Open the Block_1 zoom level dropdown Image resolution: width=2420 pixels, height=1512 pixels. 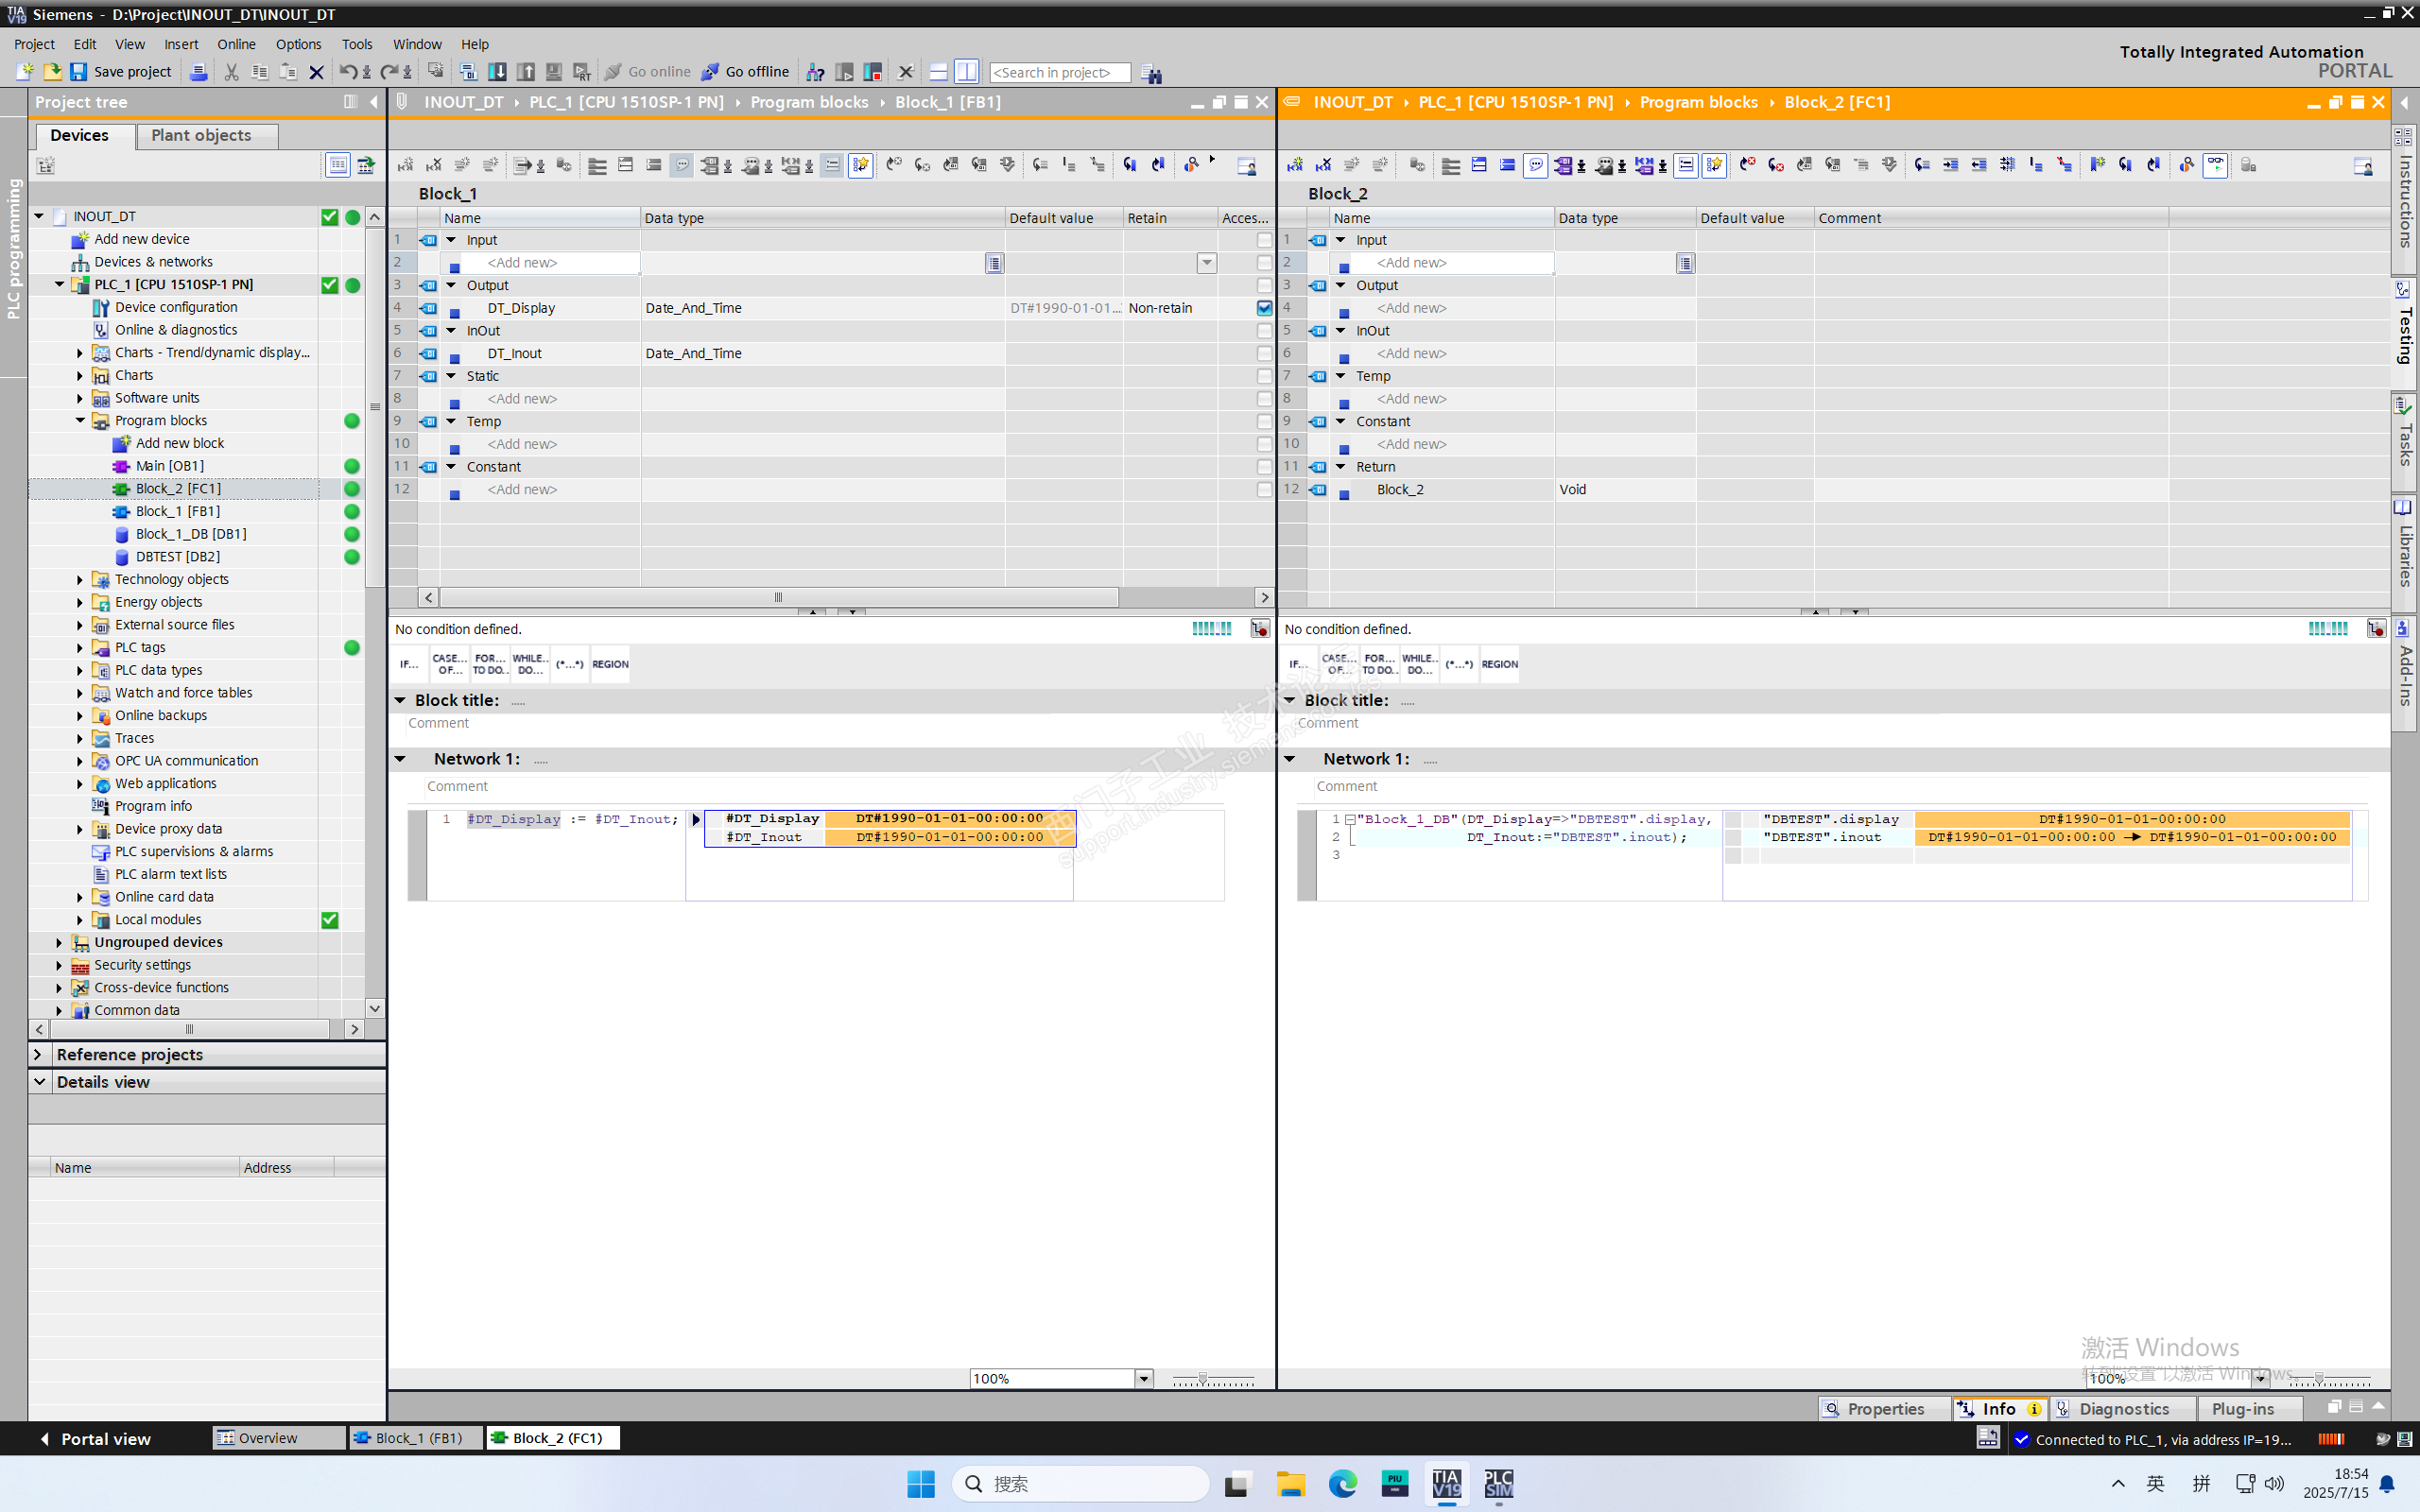tap(1143, 1378)
